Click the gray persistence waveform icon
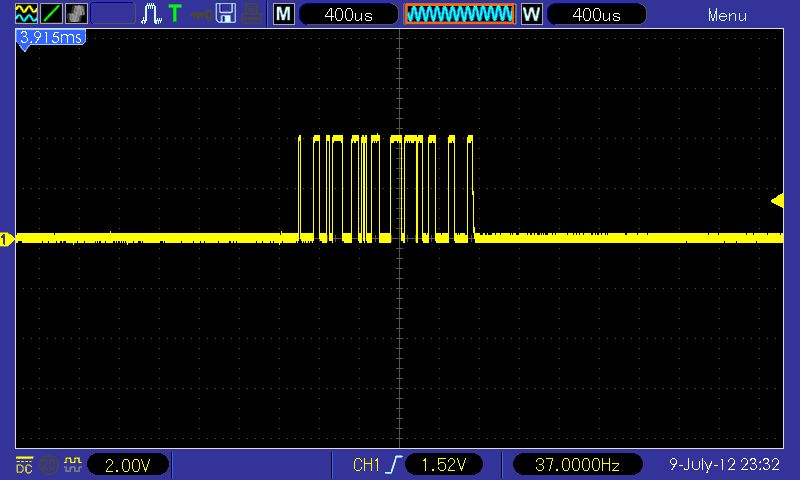Screen dimensions: 800x480 75,14
